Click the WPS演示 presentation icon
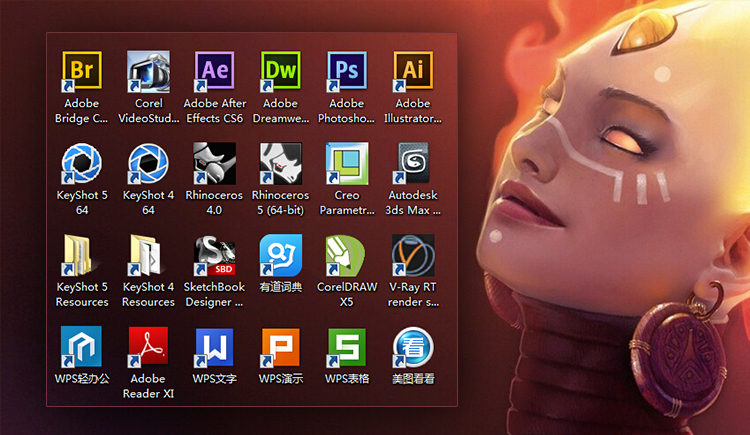Image resolution: width=750 pixels, height=435 pixels. (x=280, y=347)
